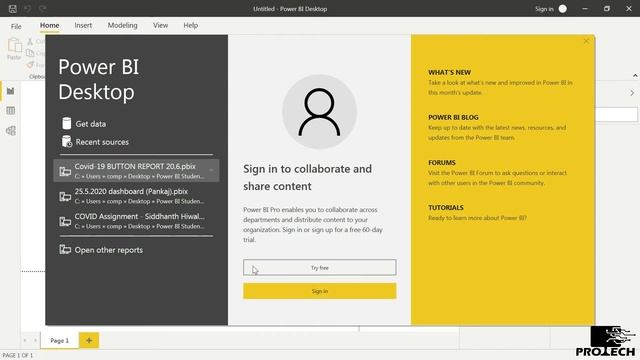Click the large profile avatar picture
This screenshot has height=360, width=640.
tap(320, 111)
